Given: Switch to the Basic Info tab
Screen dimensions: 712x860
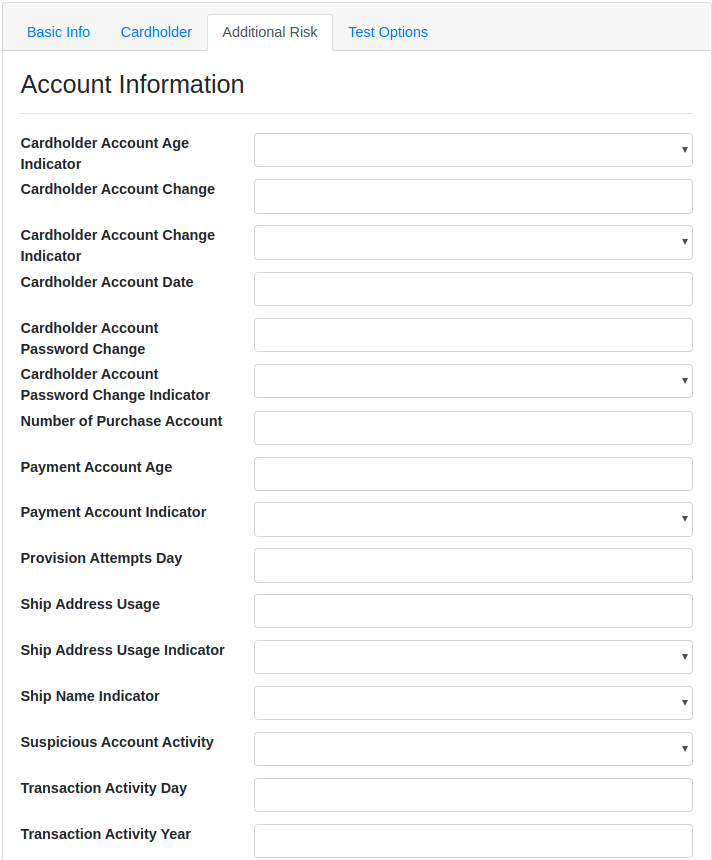Looking at the screenshot, I should [x=58, y=32].
